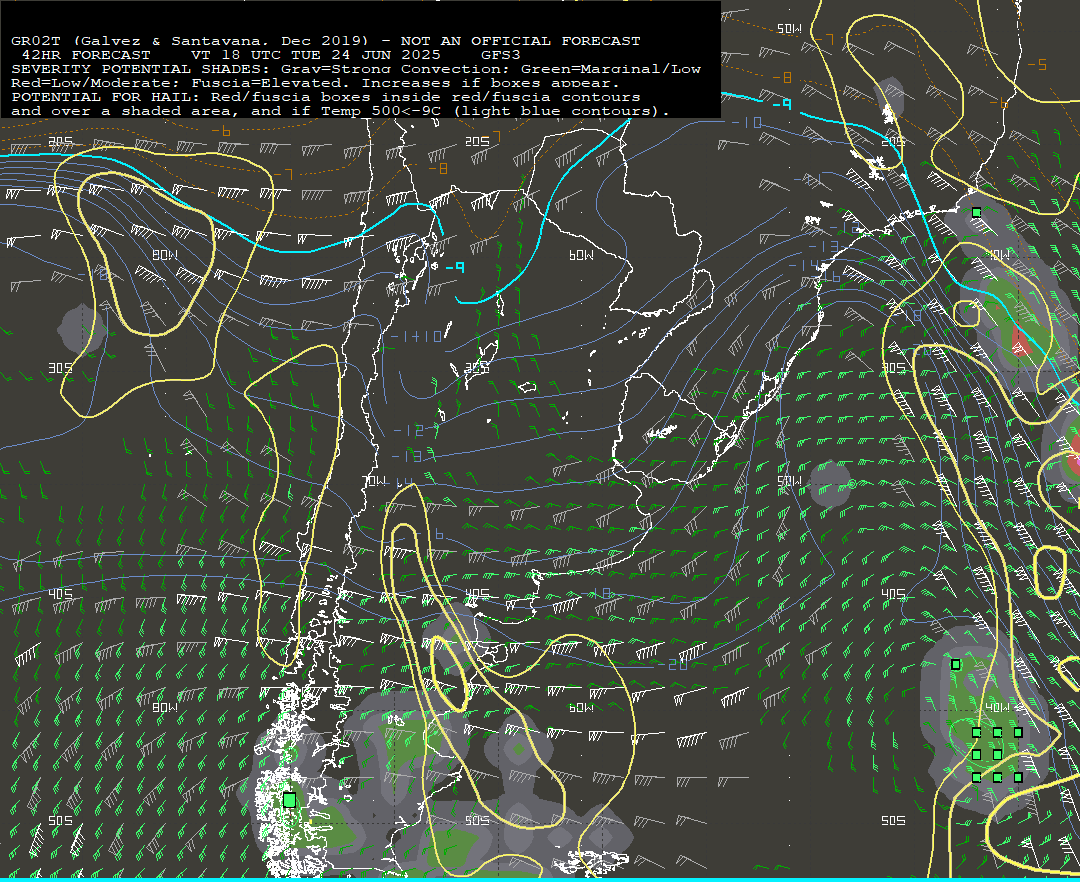Click the 70W longitude label over central Chile
The image size is (1080, 882).
point(375,481)
